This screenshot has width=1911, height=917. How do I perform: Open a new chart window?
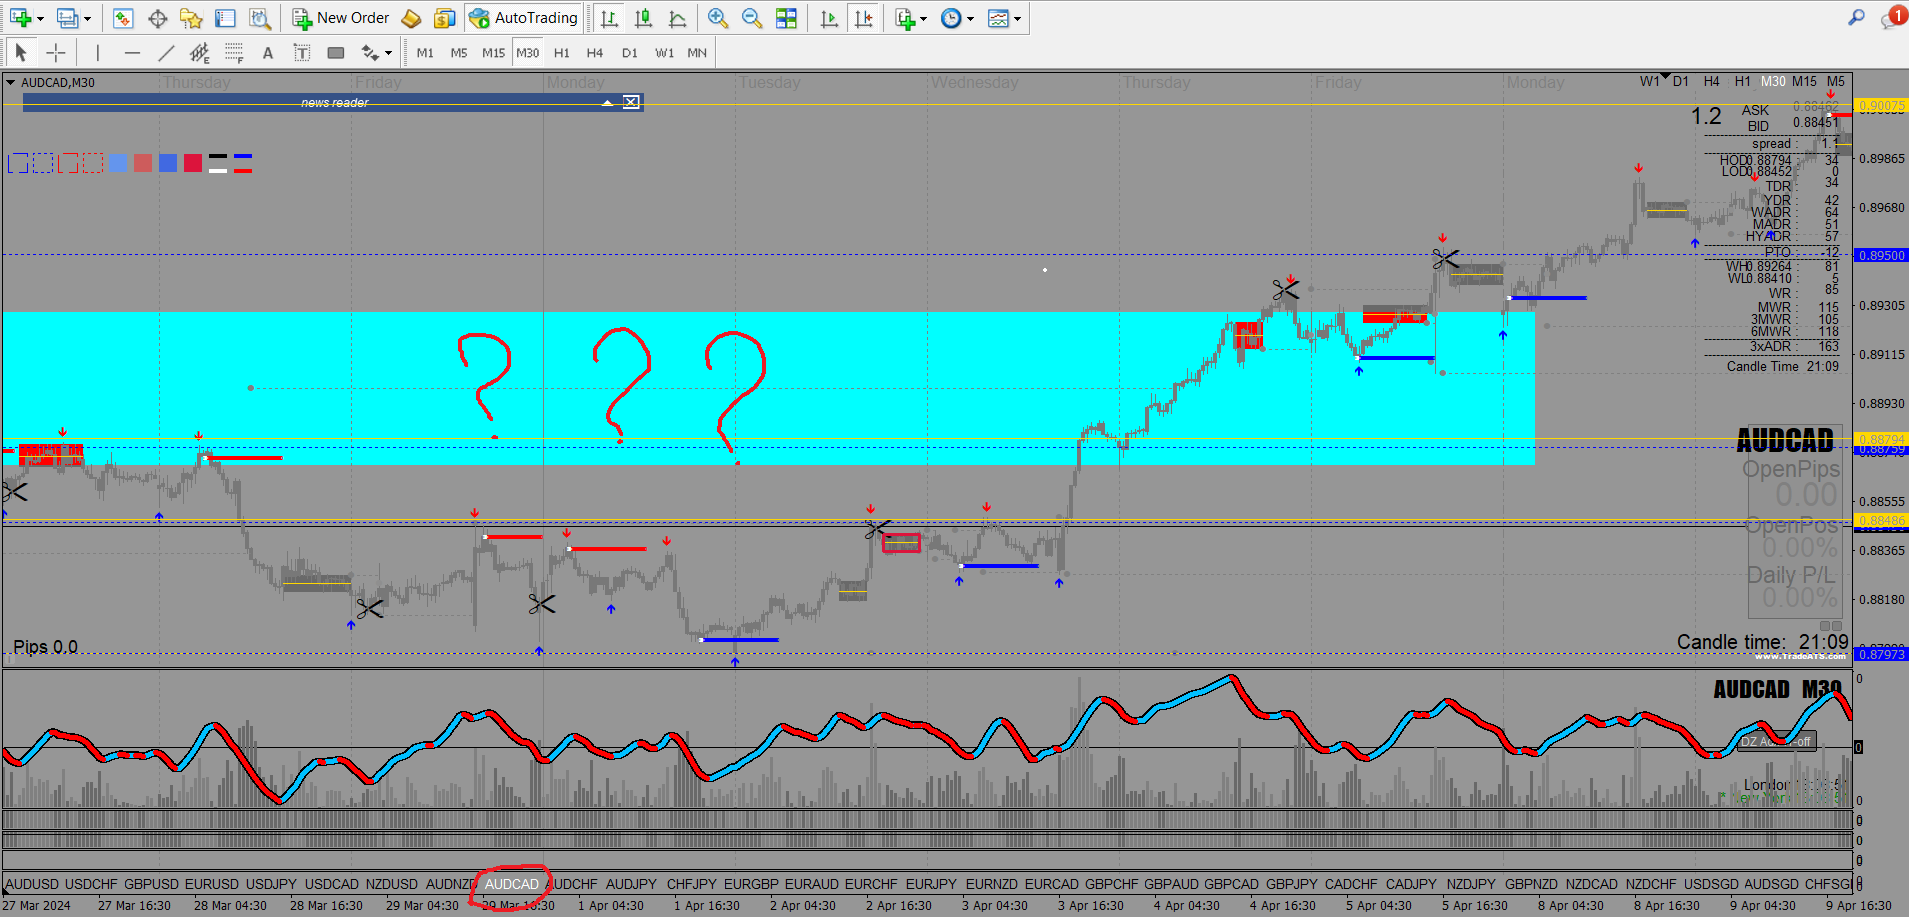coord(20,18)
